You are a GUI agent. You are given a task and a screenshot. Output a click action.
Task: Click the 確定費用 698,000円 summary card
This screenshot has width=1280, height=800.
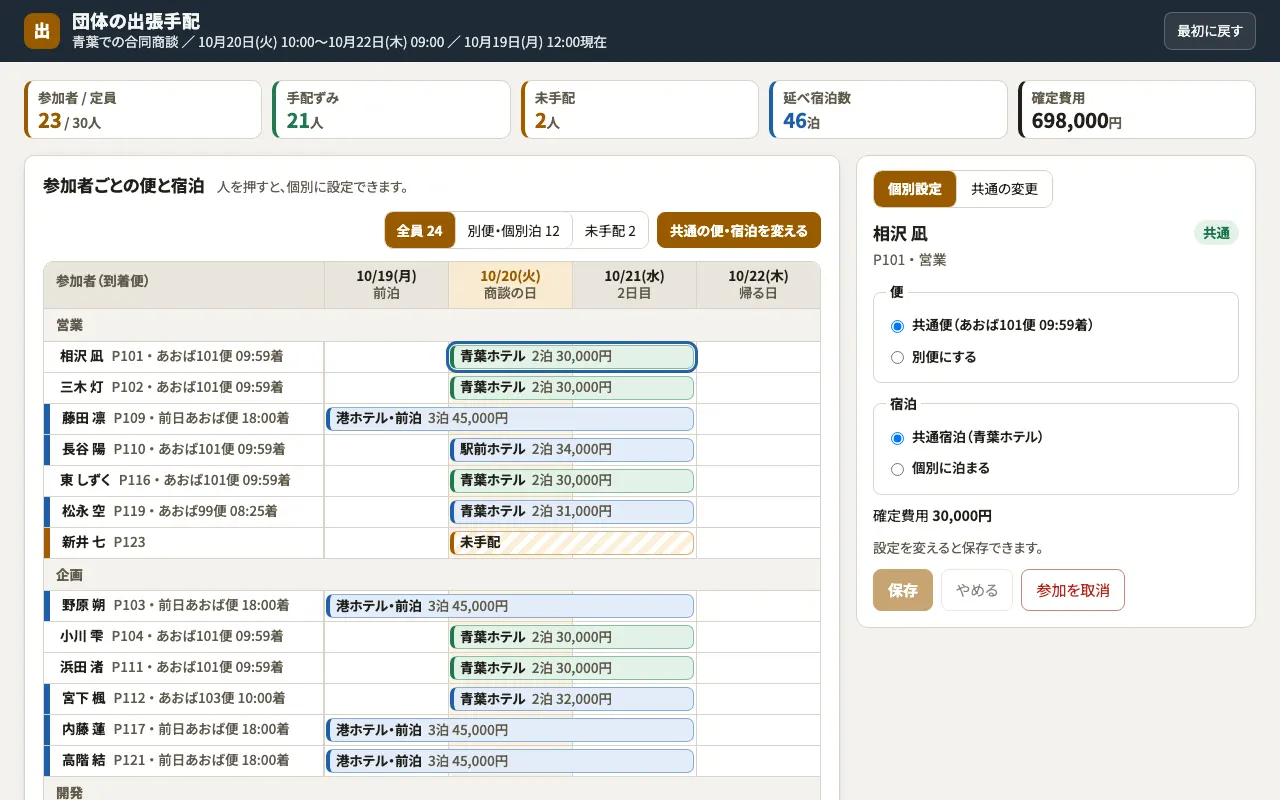[1136, 110]
